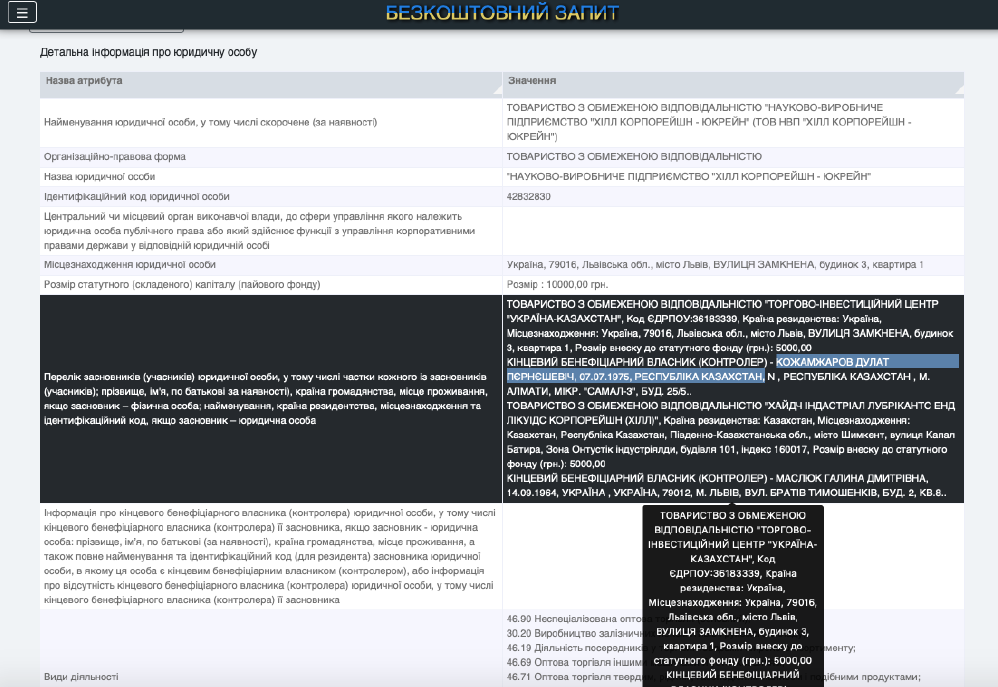
Task: Sort by the "Назва атрибута" column header
Action: pos(84,80)
